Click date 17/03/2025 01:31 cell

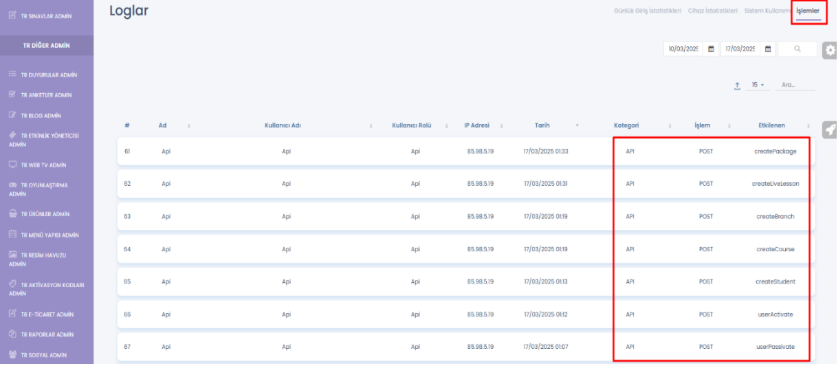click(x=546, y=184)
